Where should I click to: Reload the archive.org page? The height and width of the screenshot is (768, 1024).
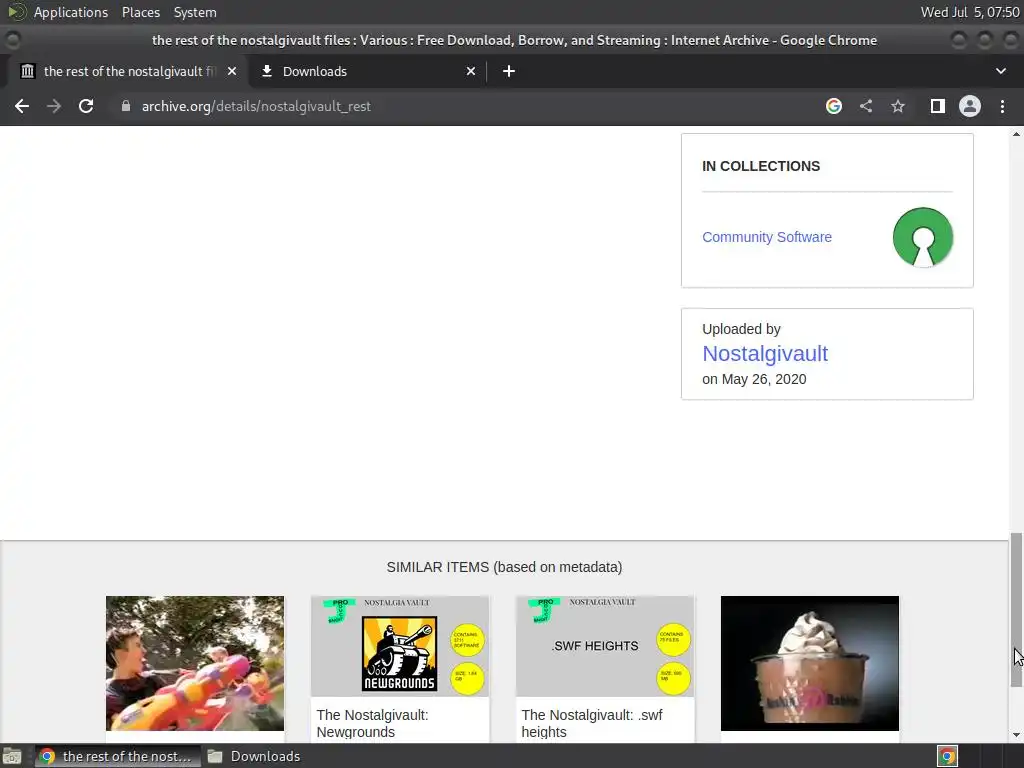86,106
